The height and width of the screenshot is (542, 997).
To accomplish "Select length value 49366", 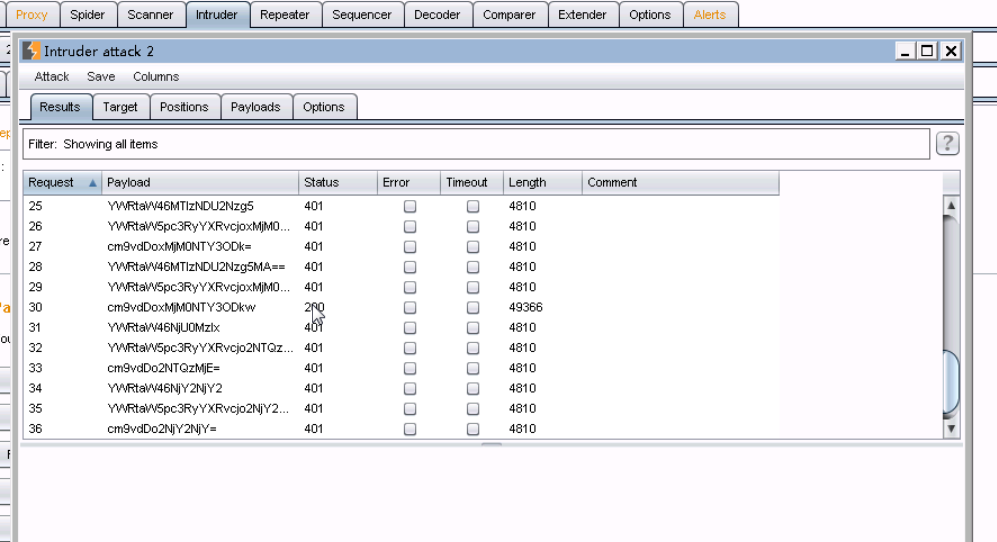I will click(x=525, y=307).
